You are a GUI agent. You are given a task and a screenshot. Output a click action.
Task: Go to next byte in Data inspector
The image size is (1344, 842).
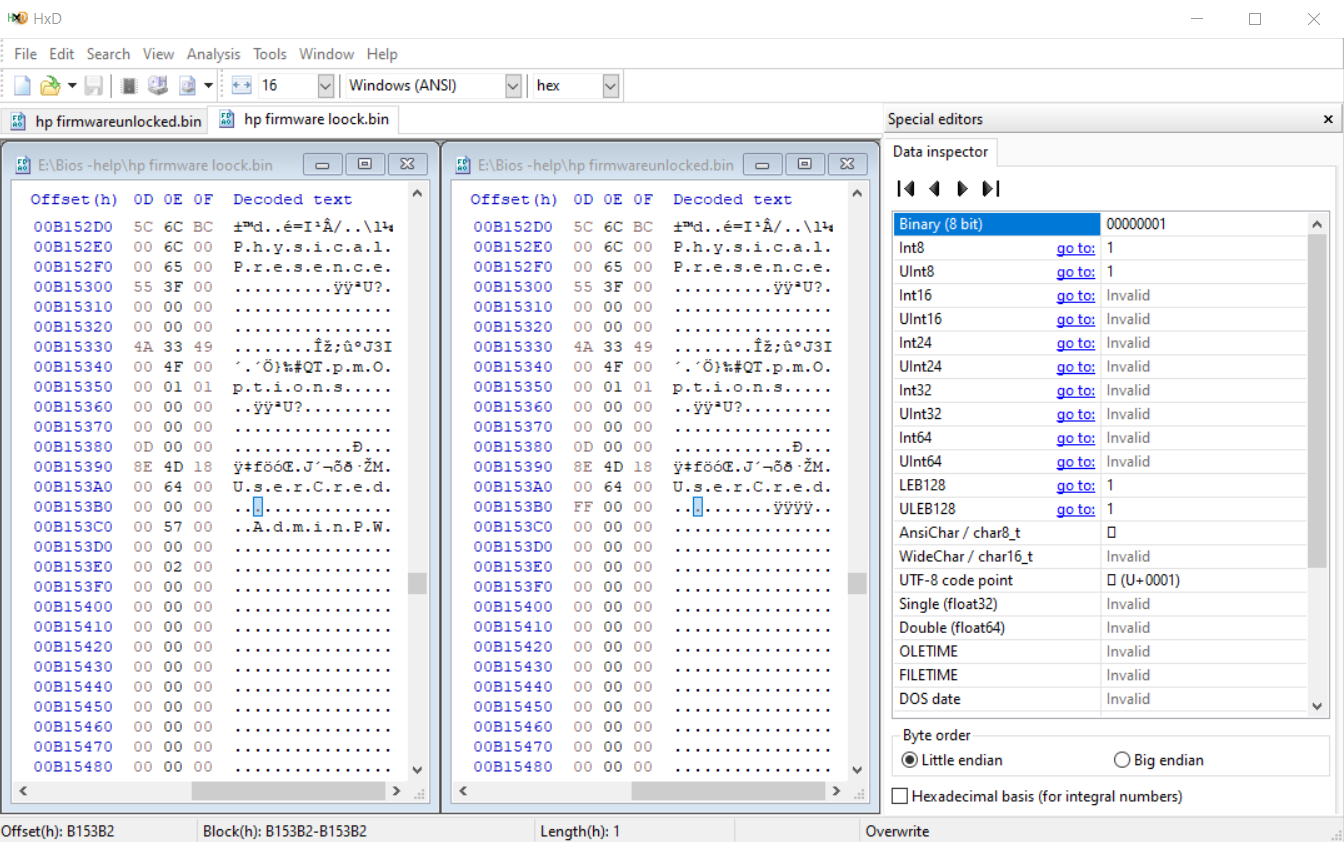[x=962, y=188]
